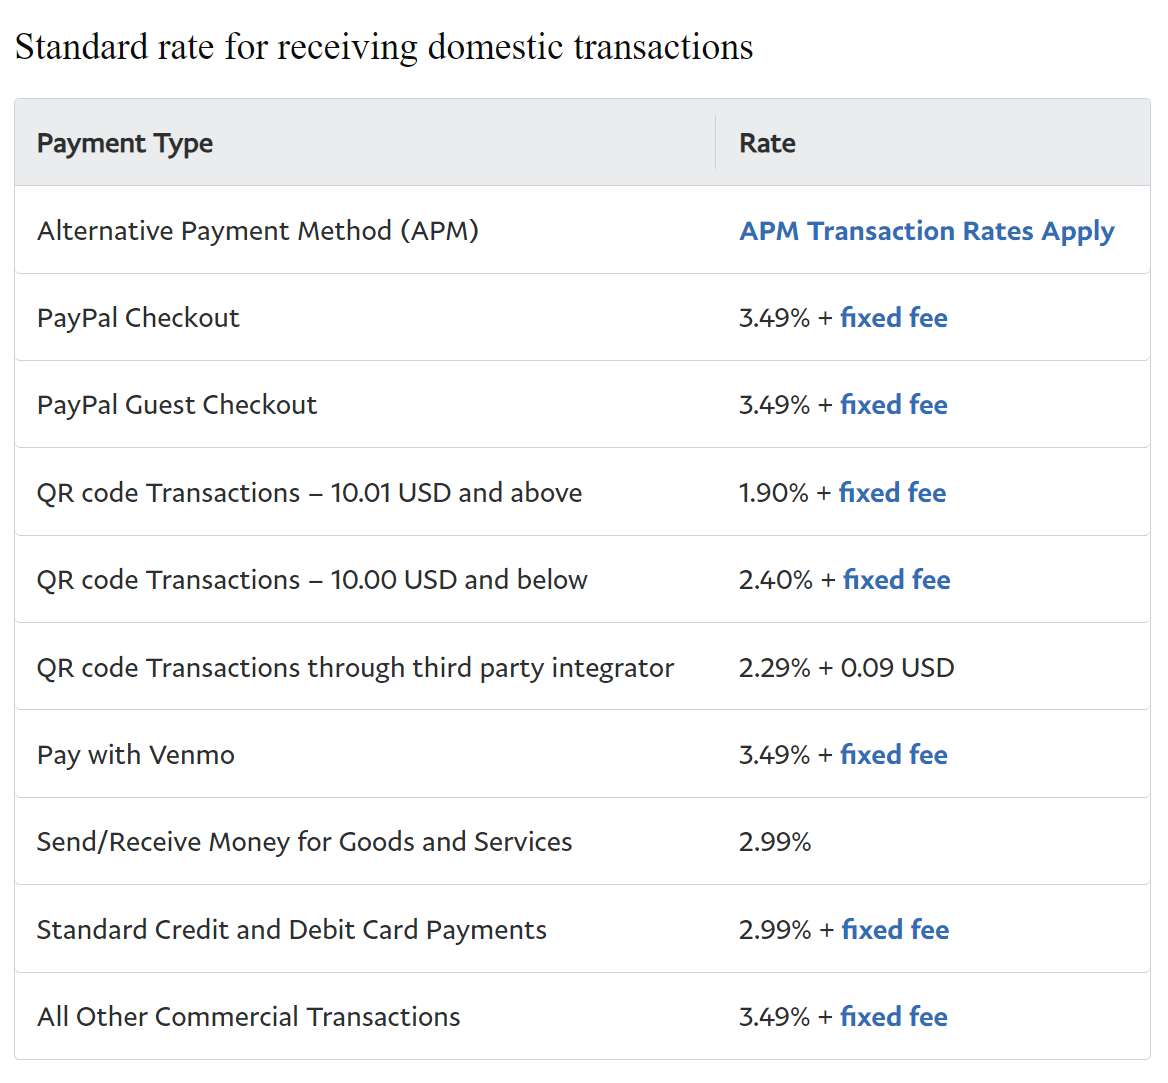1168x1083 pixels.
Task: Open fixed fee link for Pay with Venmo
Action: (x=894, y=755)
